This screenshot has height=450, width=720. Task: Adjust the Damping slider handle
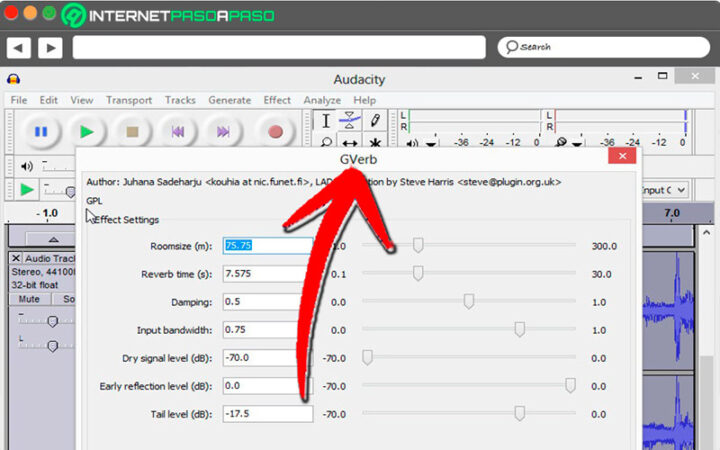click(x=469, y=301)
